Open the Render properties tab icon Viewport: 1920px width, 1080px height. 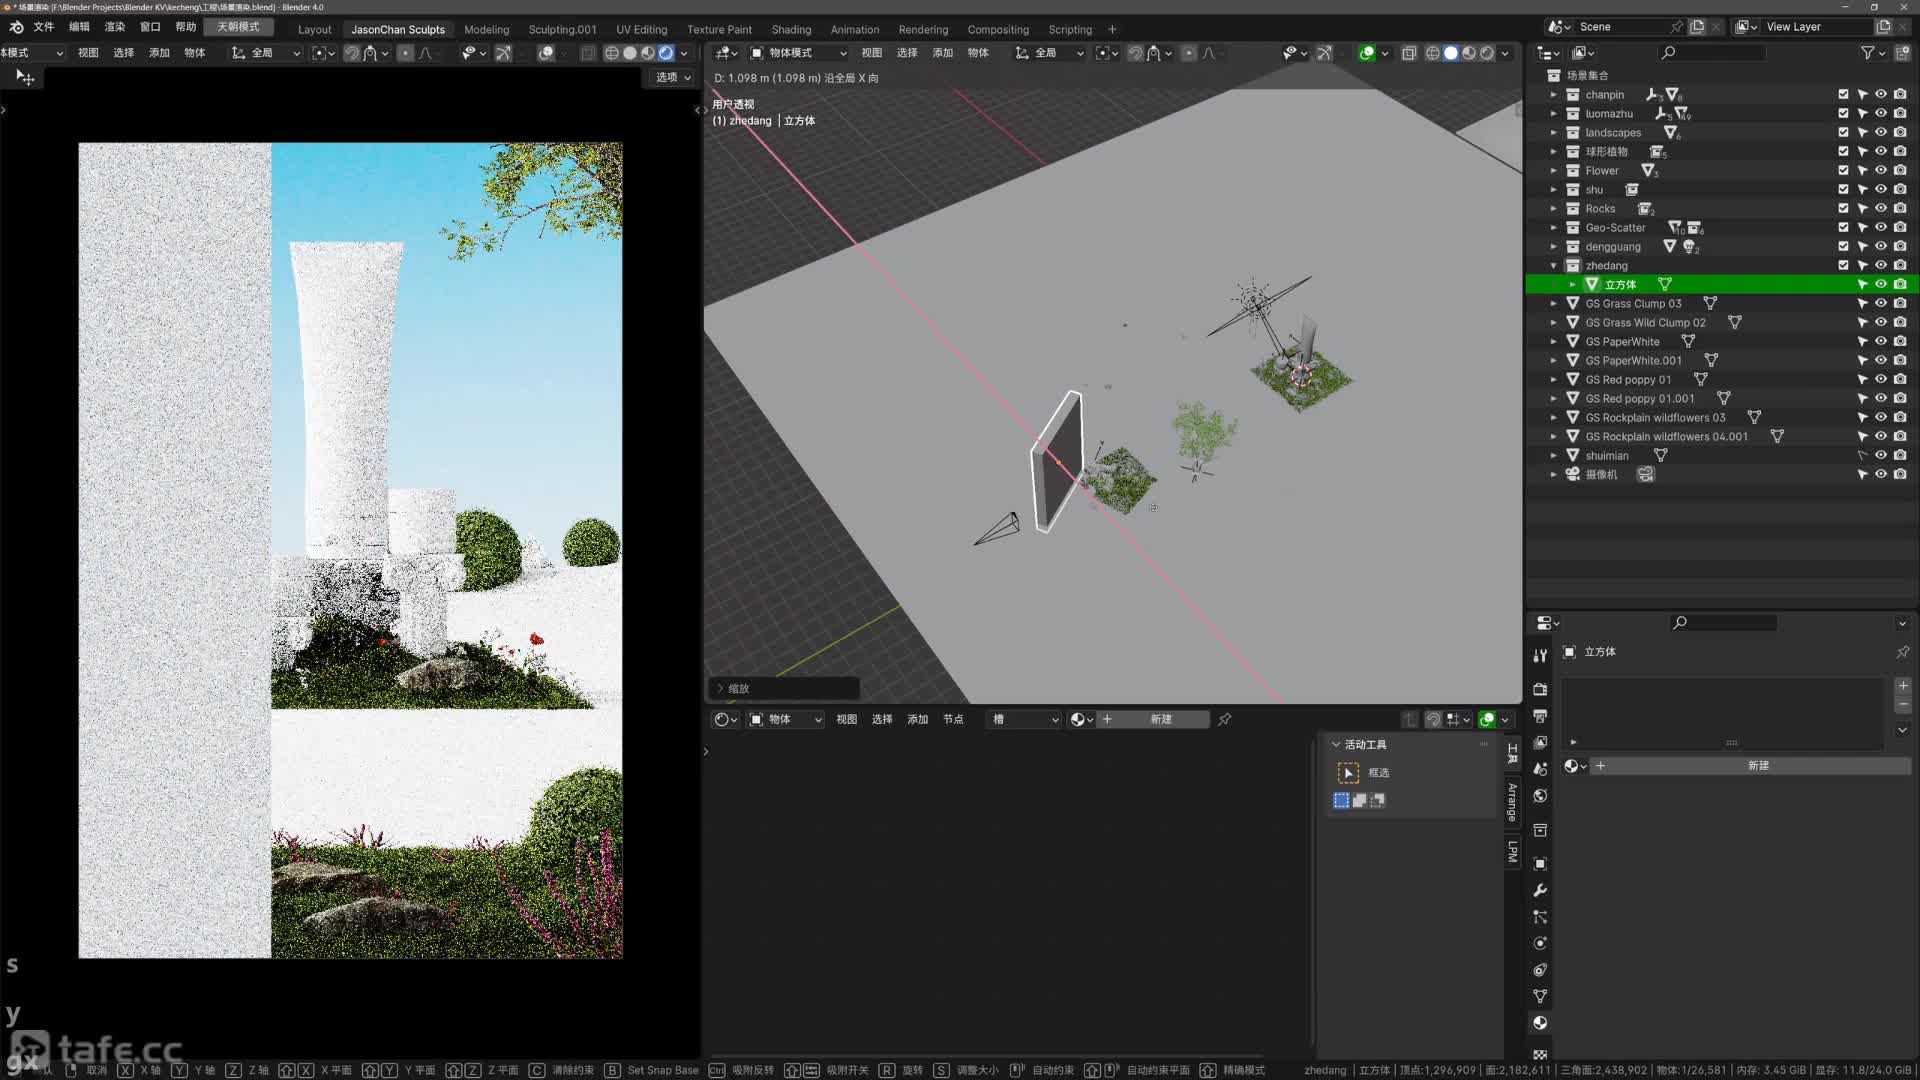click(1540, 689)
